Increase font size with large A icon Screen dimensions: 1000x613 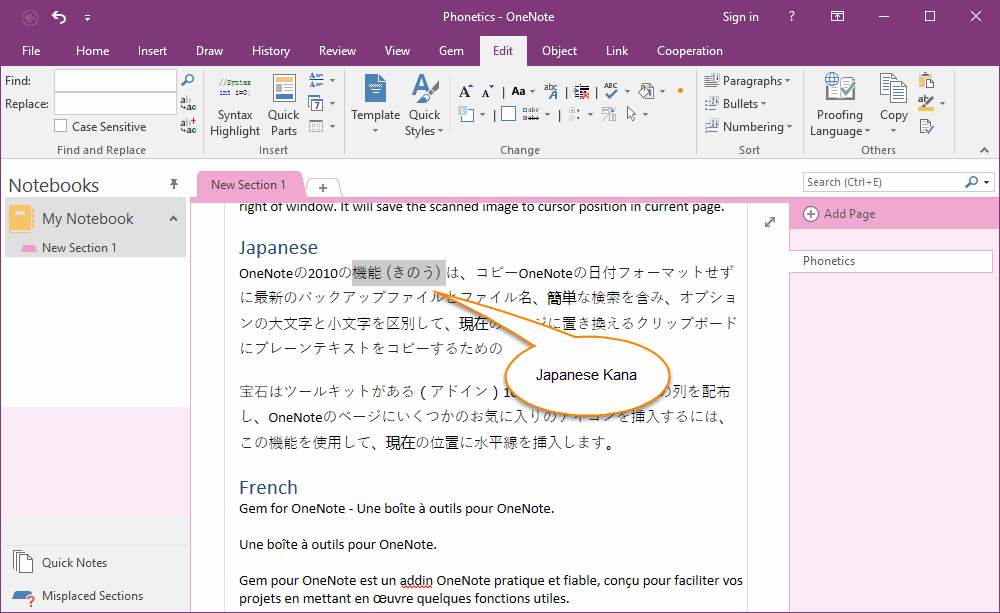[466, 92]
